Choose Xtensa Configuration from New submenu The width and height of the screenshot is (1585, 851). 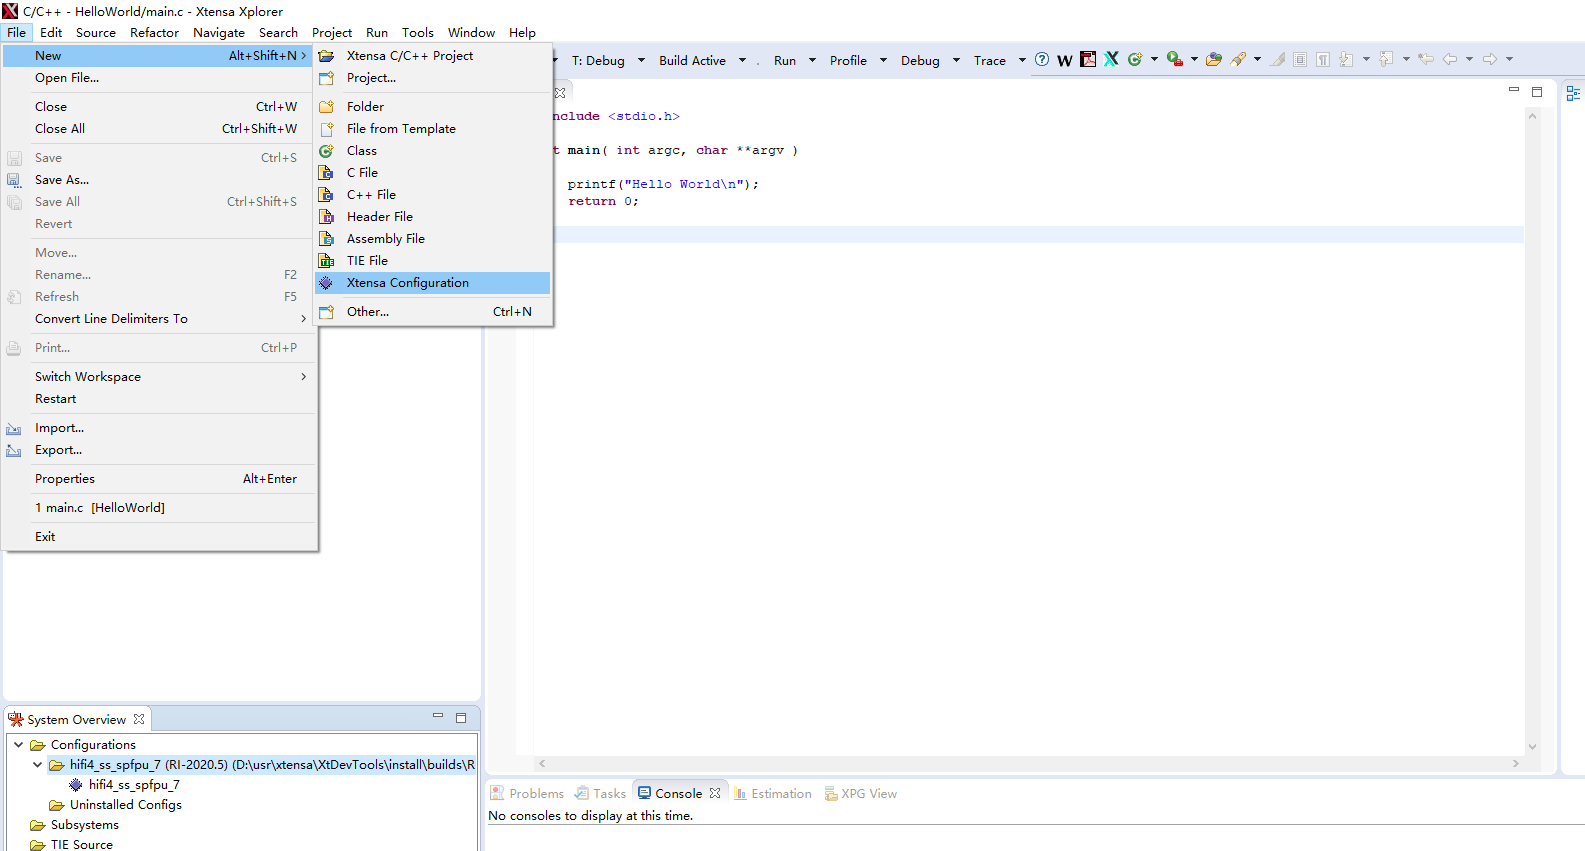click(407, 283)
